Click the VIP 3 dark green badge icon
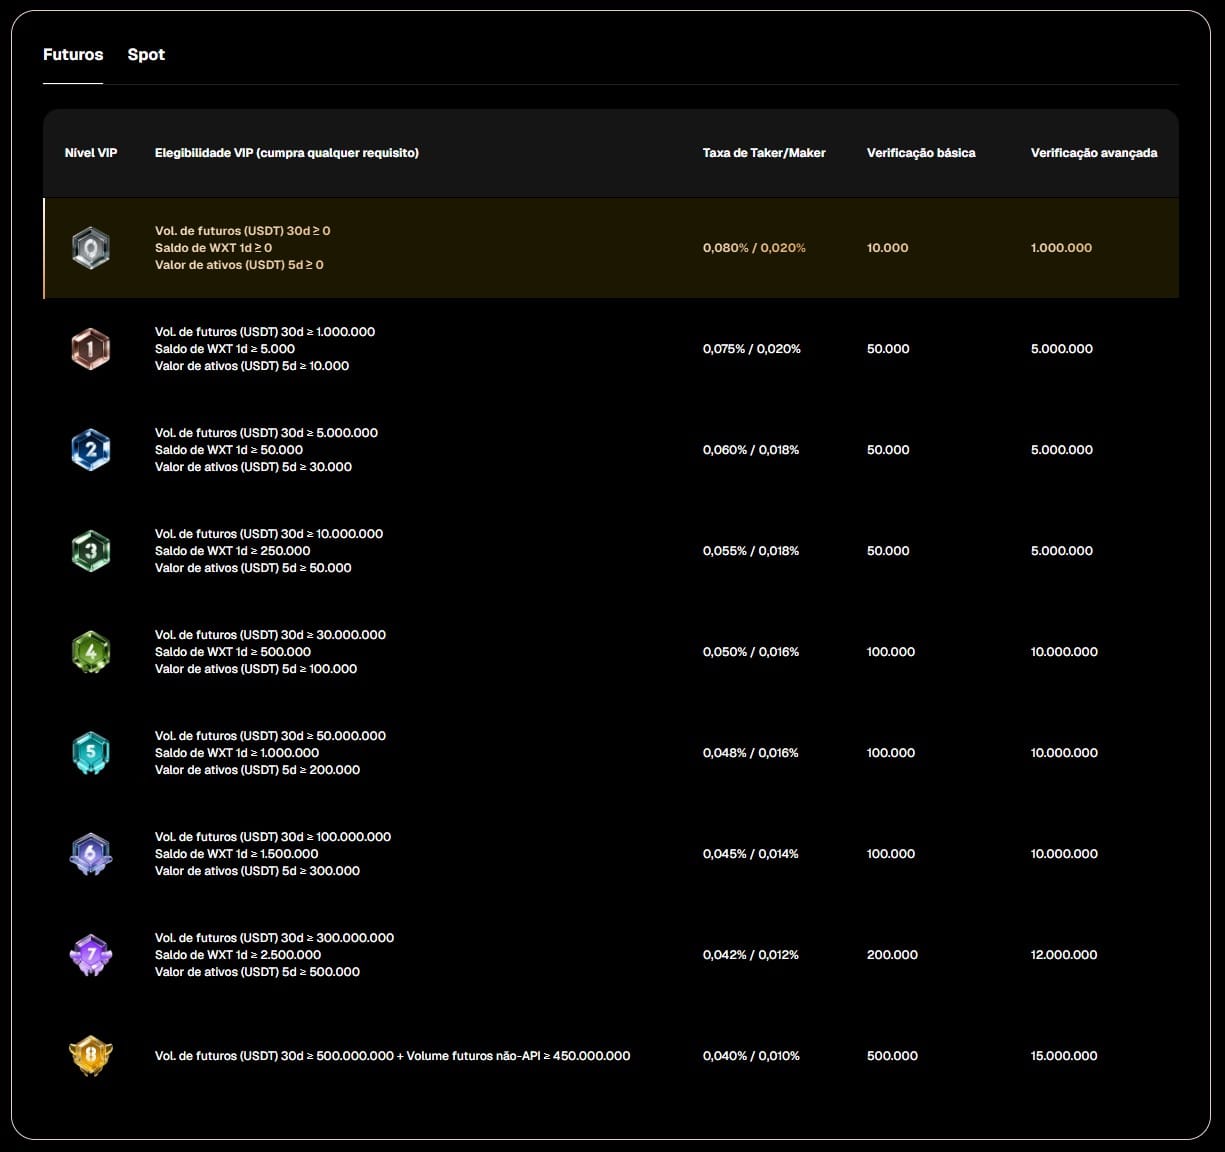 (91, 551)
